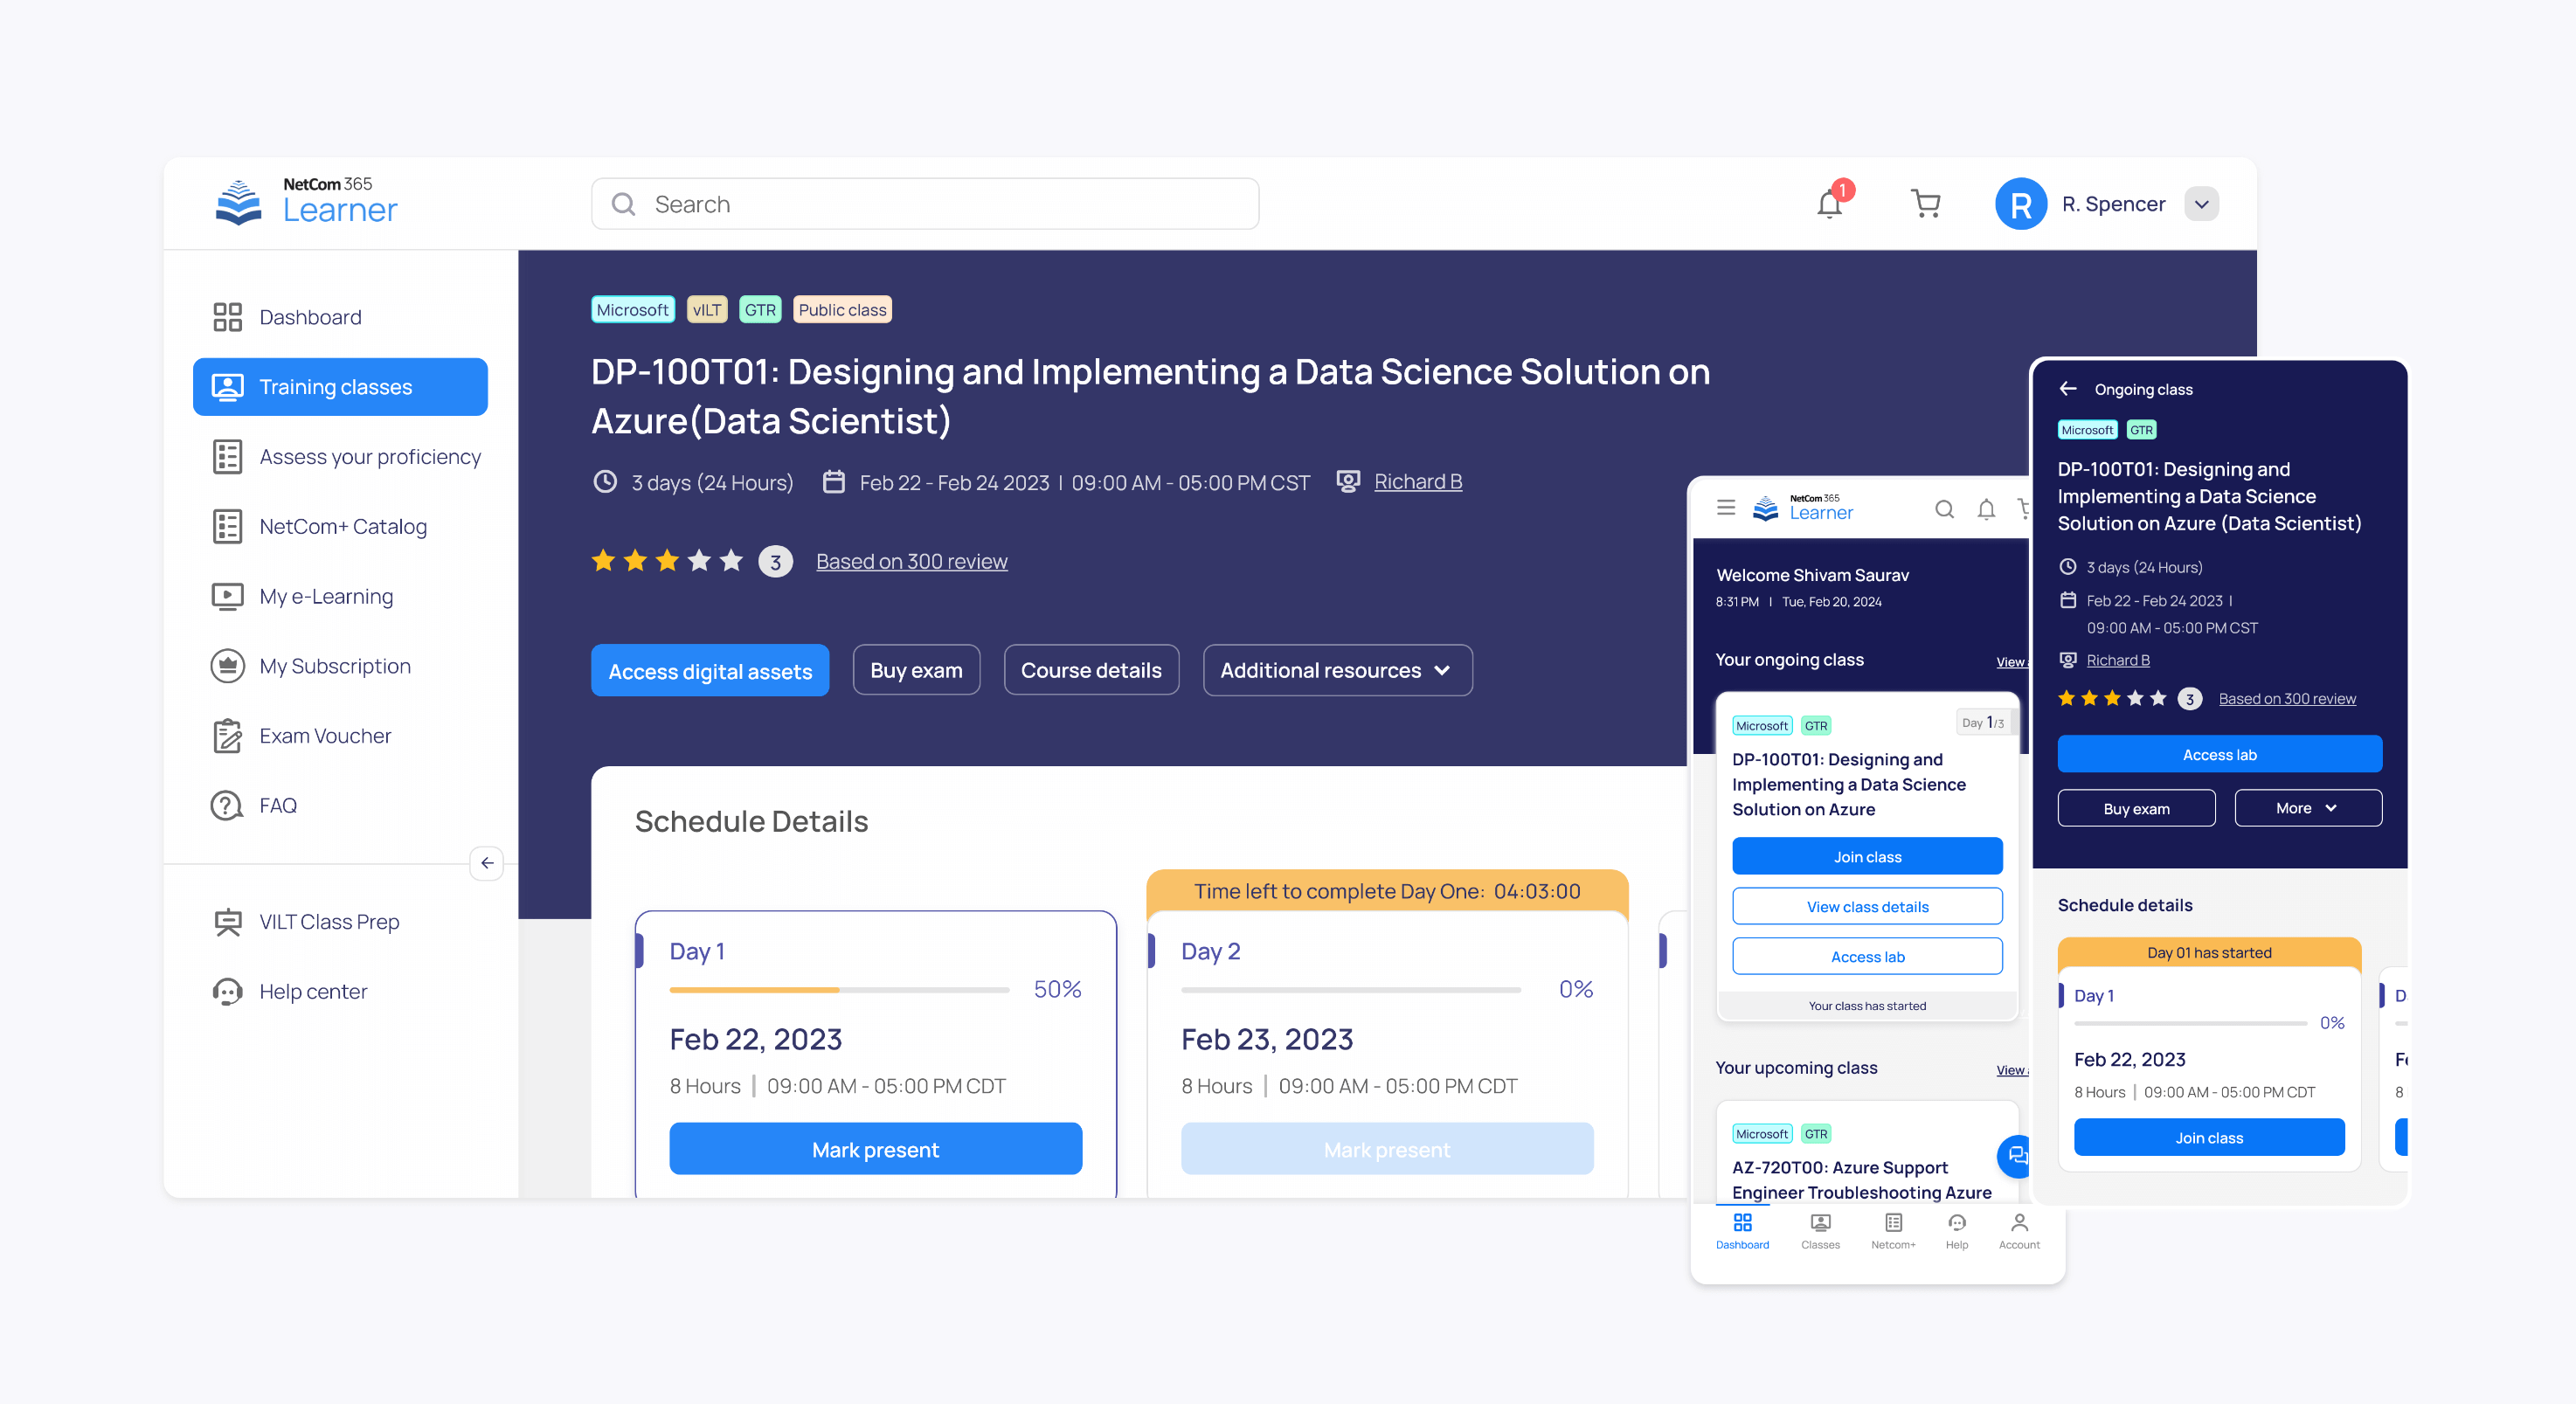
Task: Open the notifications bell in desktop header
Action: pos(1831,202)
